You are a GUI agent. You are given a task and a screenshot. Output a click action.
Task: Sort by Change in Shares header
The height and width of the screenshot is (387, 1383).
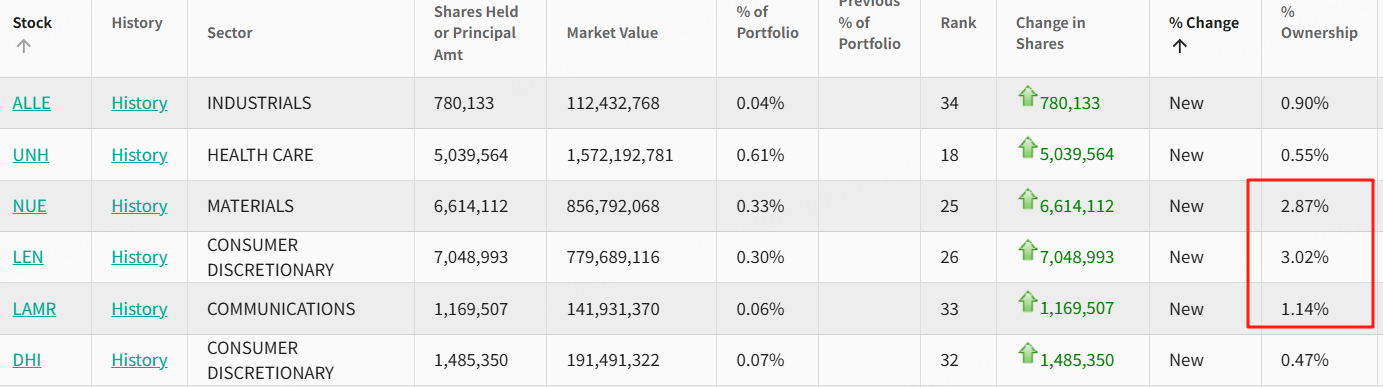(1050, 33)
